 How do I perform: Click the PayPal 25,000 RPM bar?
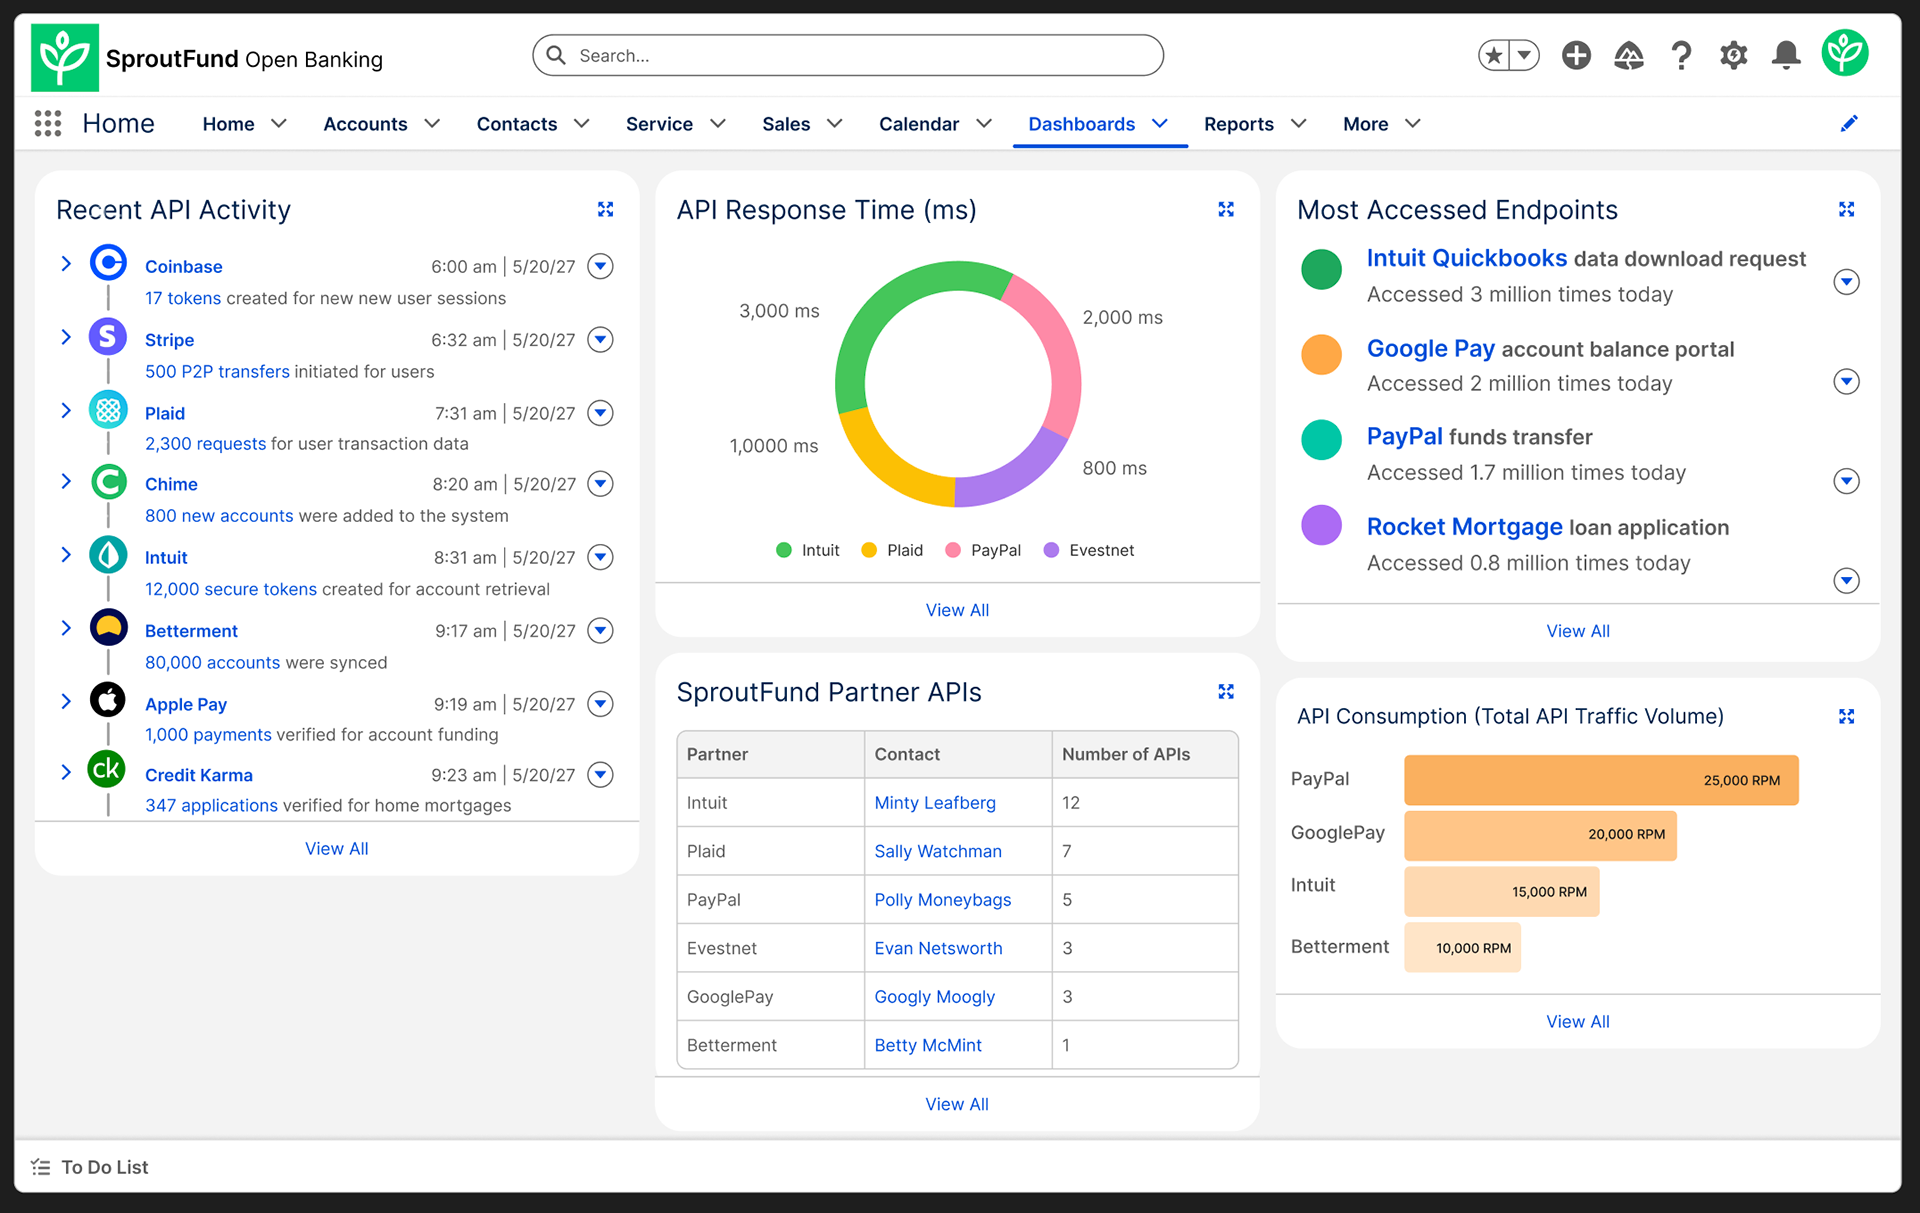click(x=1601, y=780)
